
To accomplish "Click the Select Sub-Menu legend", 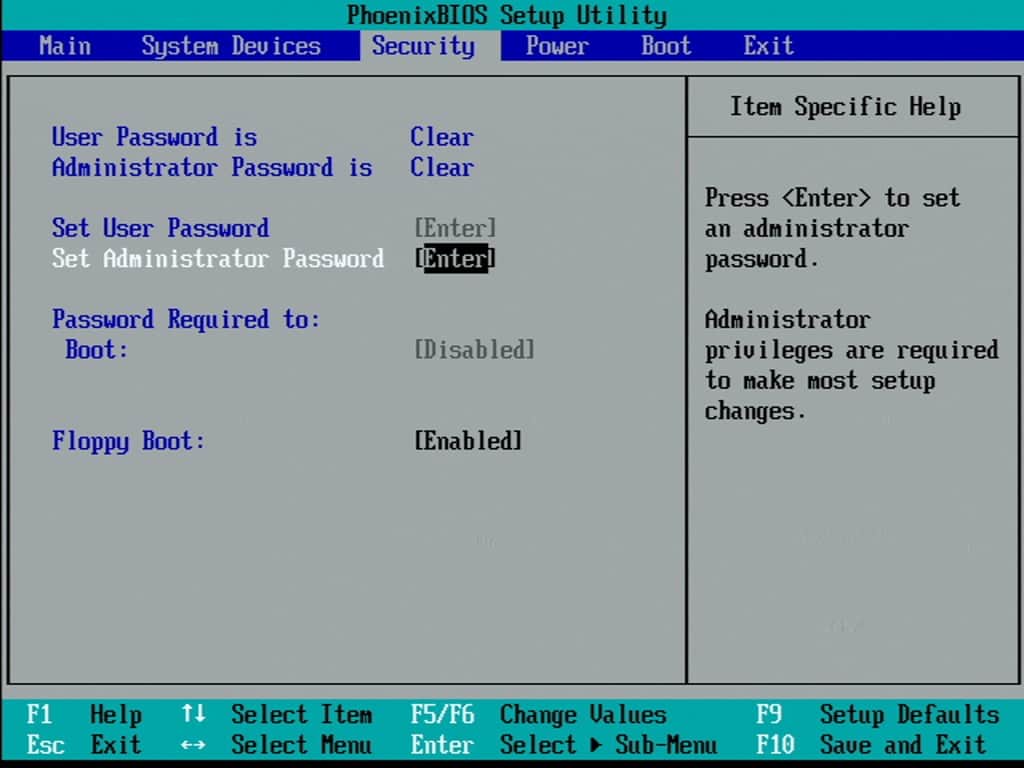I will pos(609,745).
